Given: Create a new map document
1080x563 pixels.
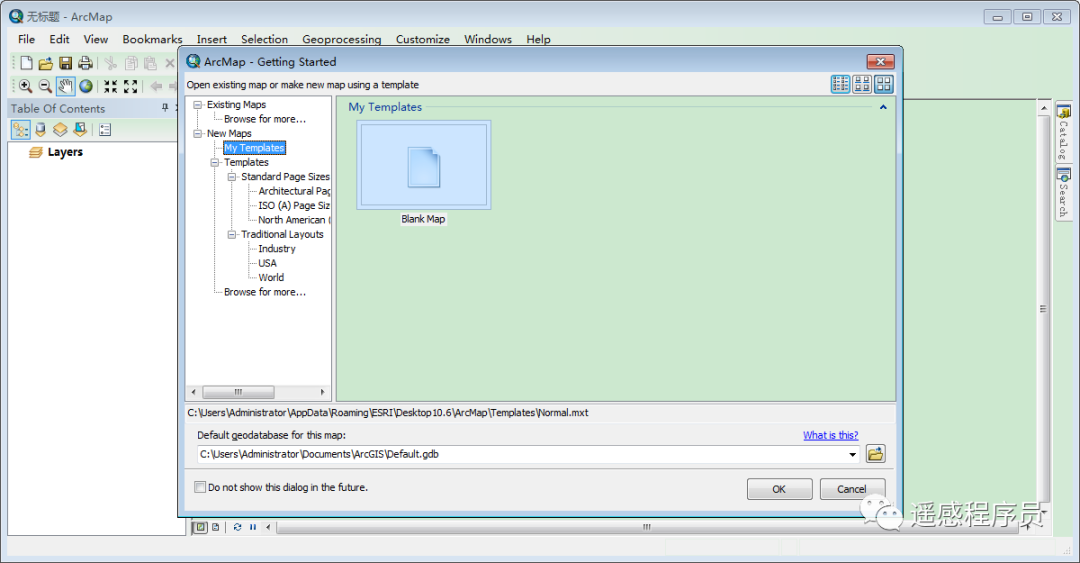Looking at the screenshot, I should 26,63.
